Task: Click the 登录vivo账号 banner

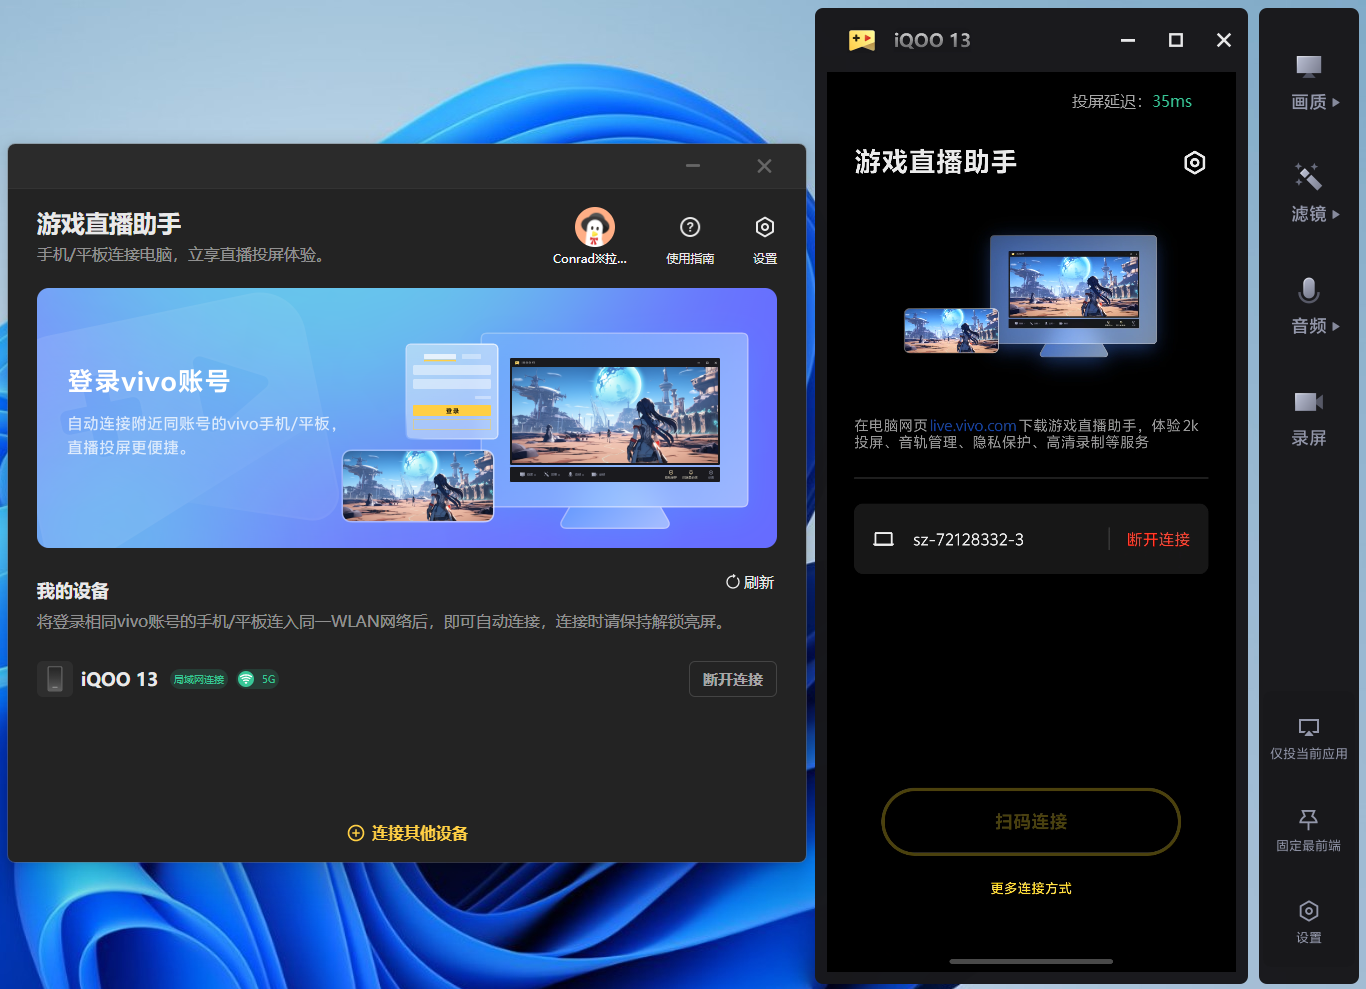Action: pyautogui.click(x=407, y=418)
